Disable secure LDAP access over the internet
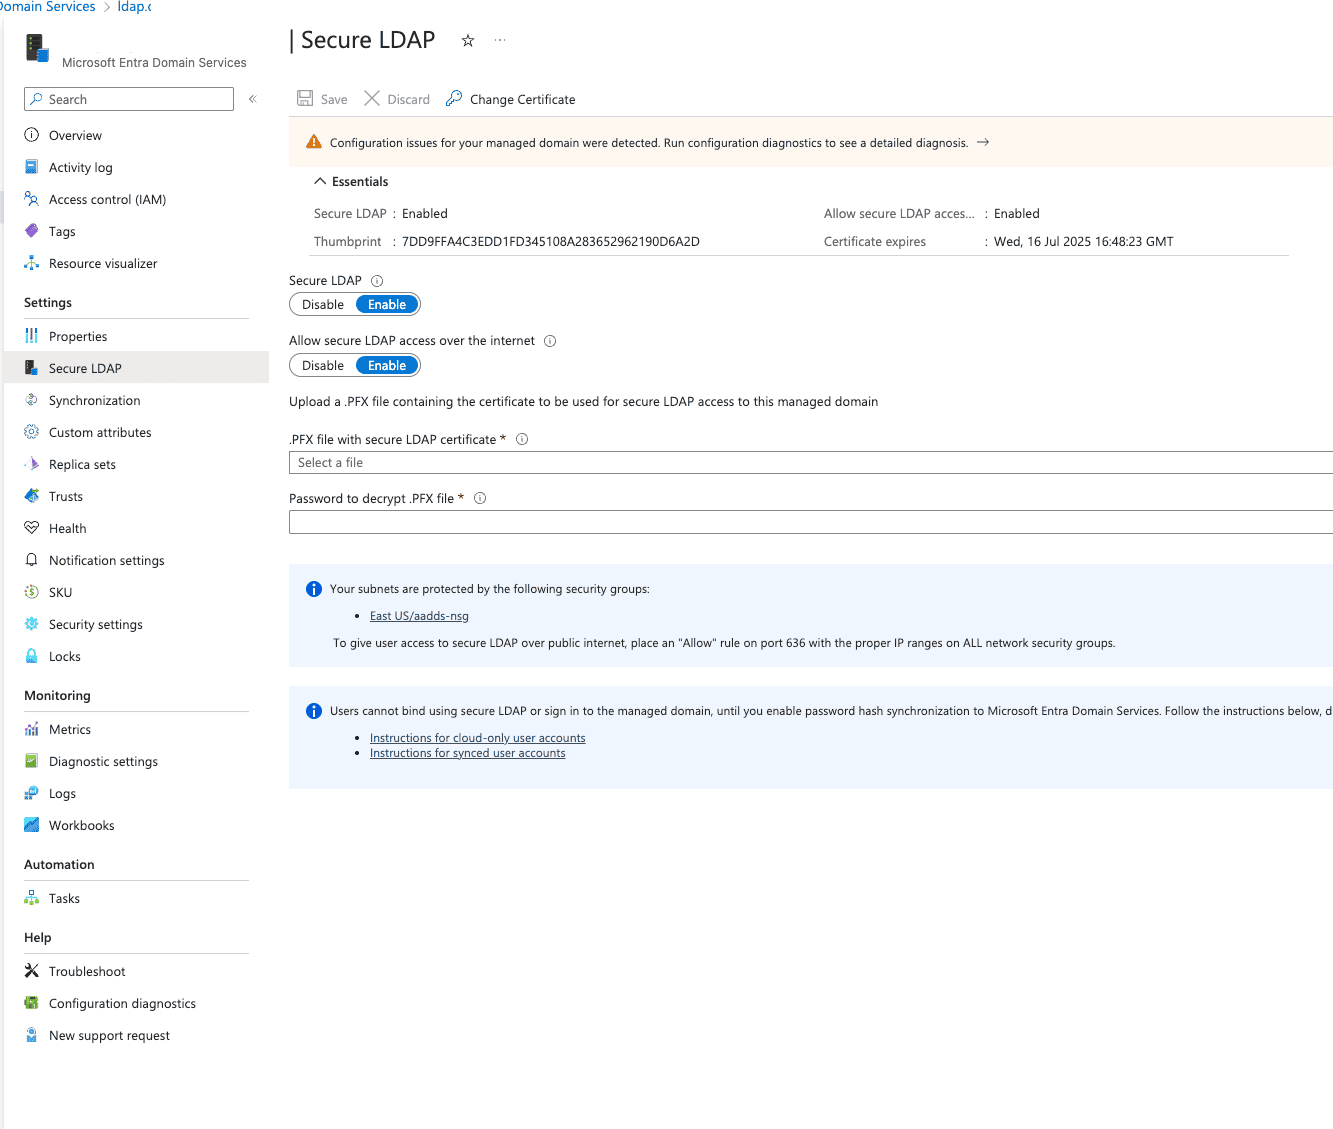This screenshot has height=1129, width=1333. [323, 366]
